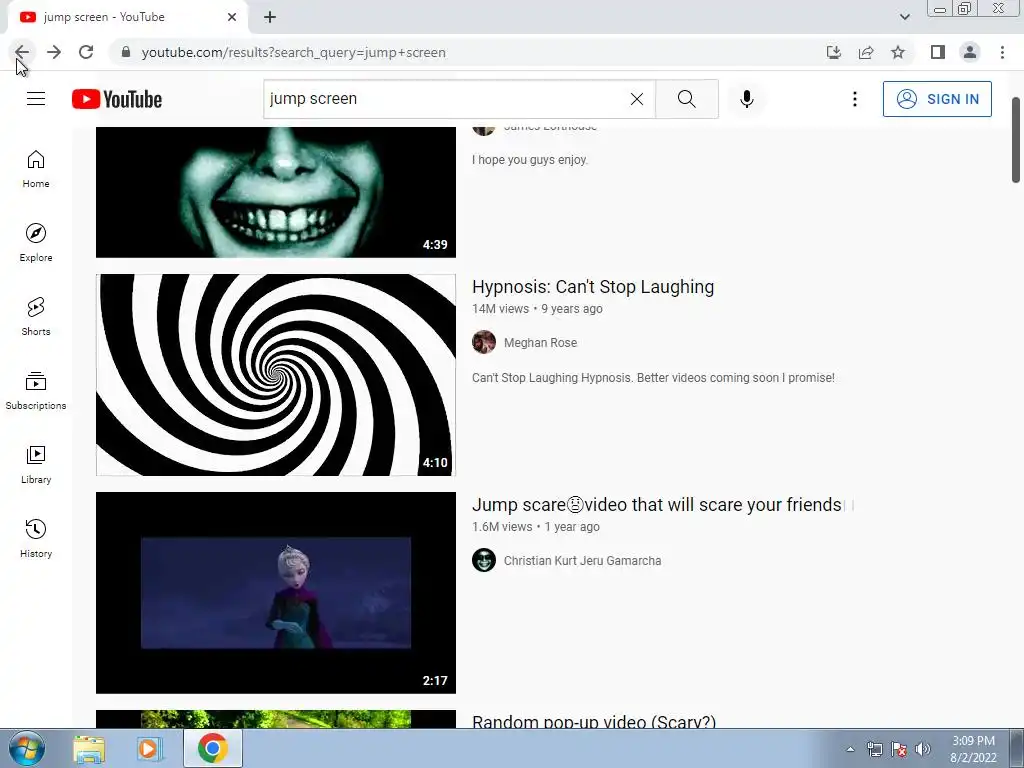This screenshot has width=1024, height=768.
Task: Open Shorts in the sidebar
Action: point(36,317)
